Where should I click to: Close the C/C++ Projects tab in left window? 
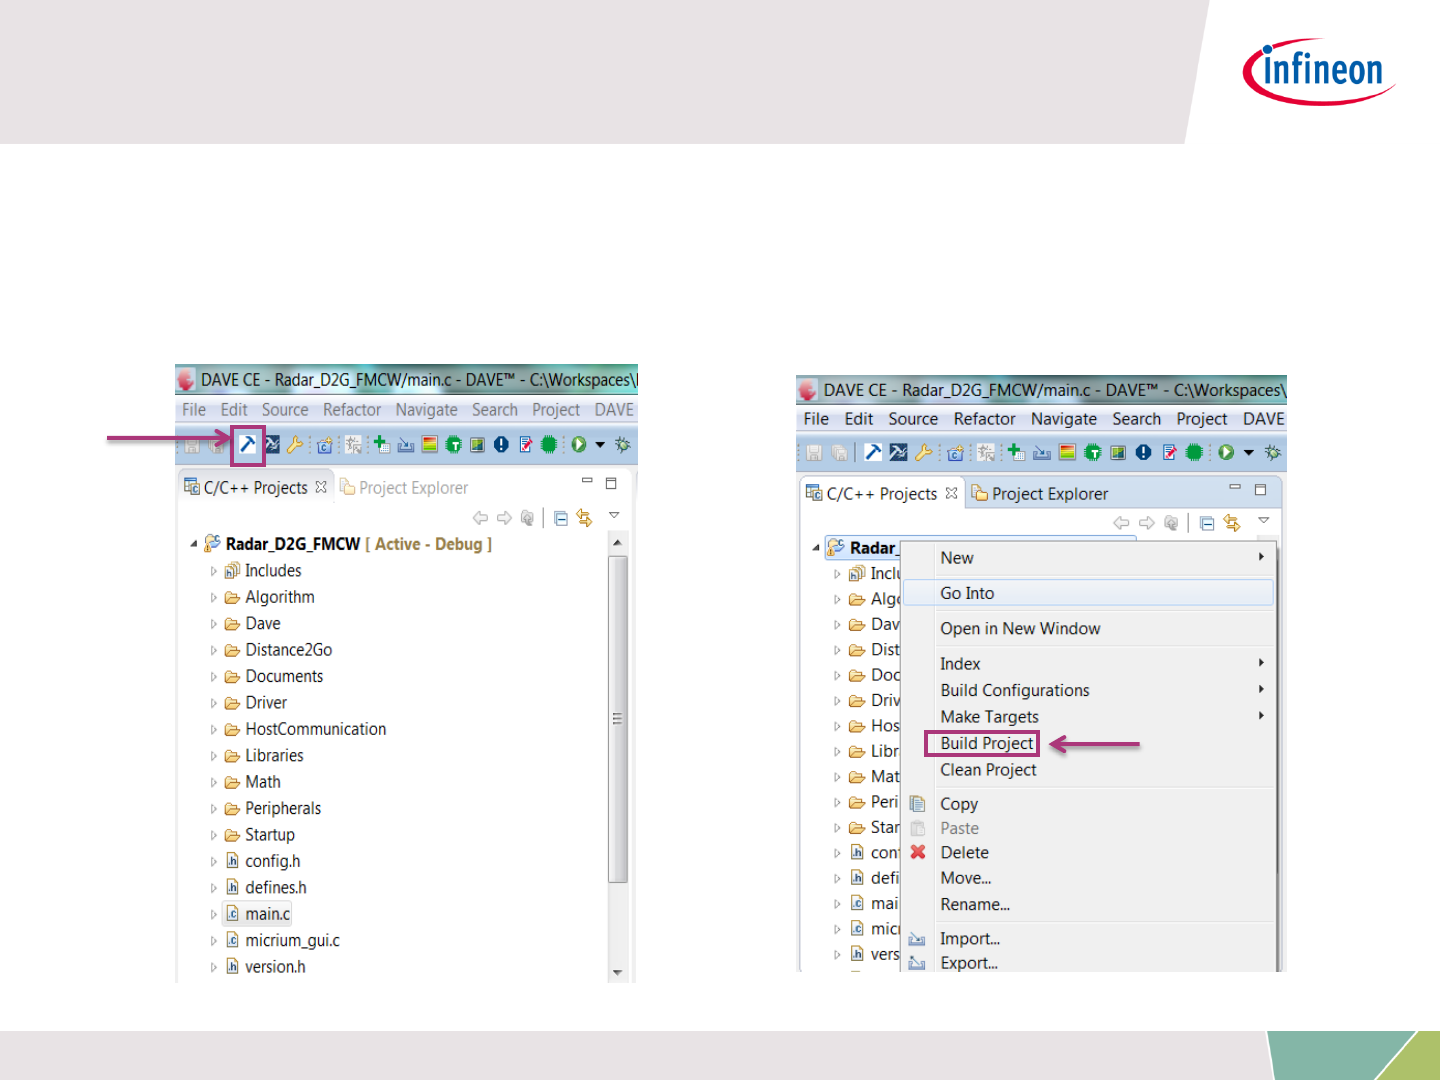coord(321,487)
